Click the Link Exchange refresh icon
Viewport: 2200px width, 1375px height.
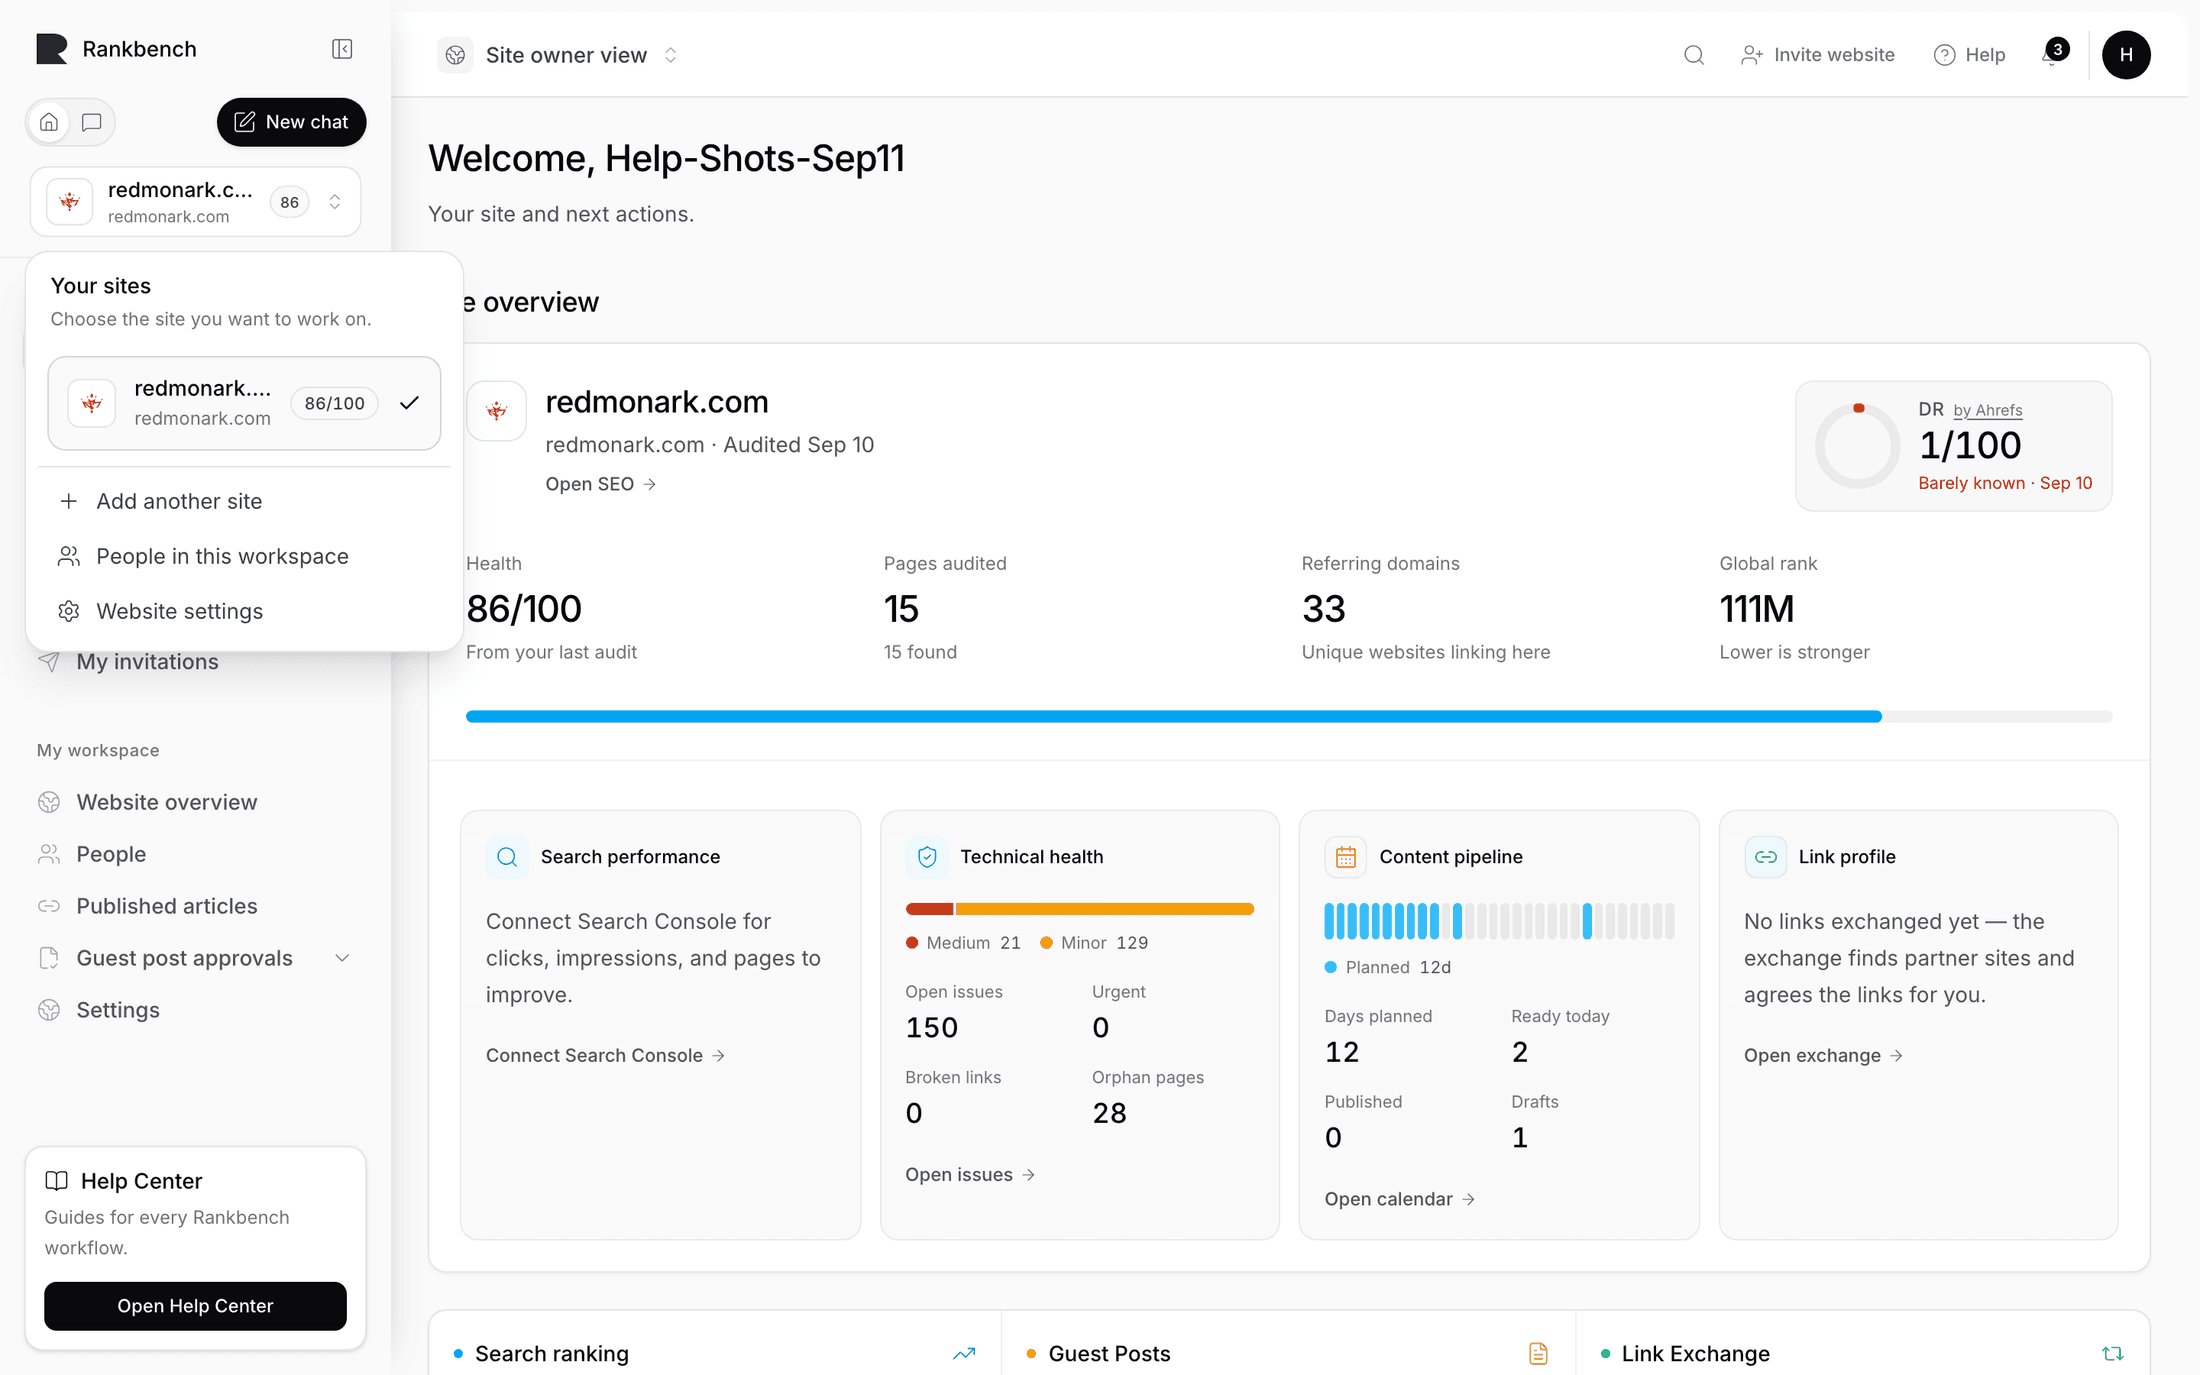[2112, 1353]
